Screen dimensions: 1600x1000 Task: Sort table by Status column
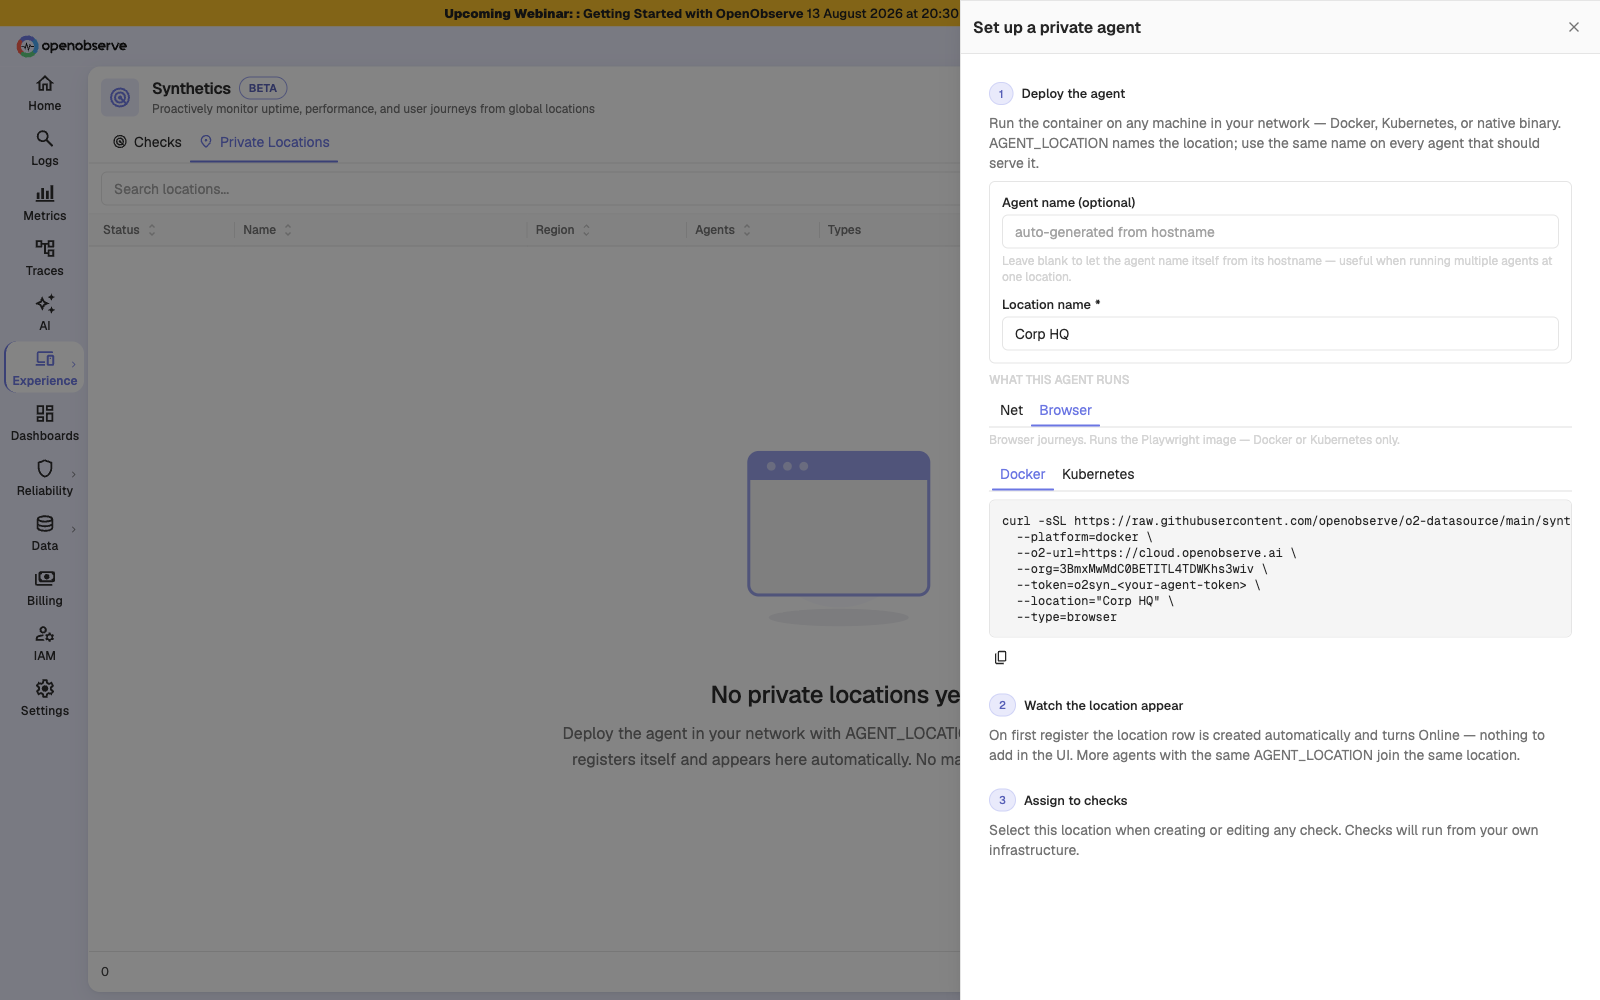(130, 230)
